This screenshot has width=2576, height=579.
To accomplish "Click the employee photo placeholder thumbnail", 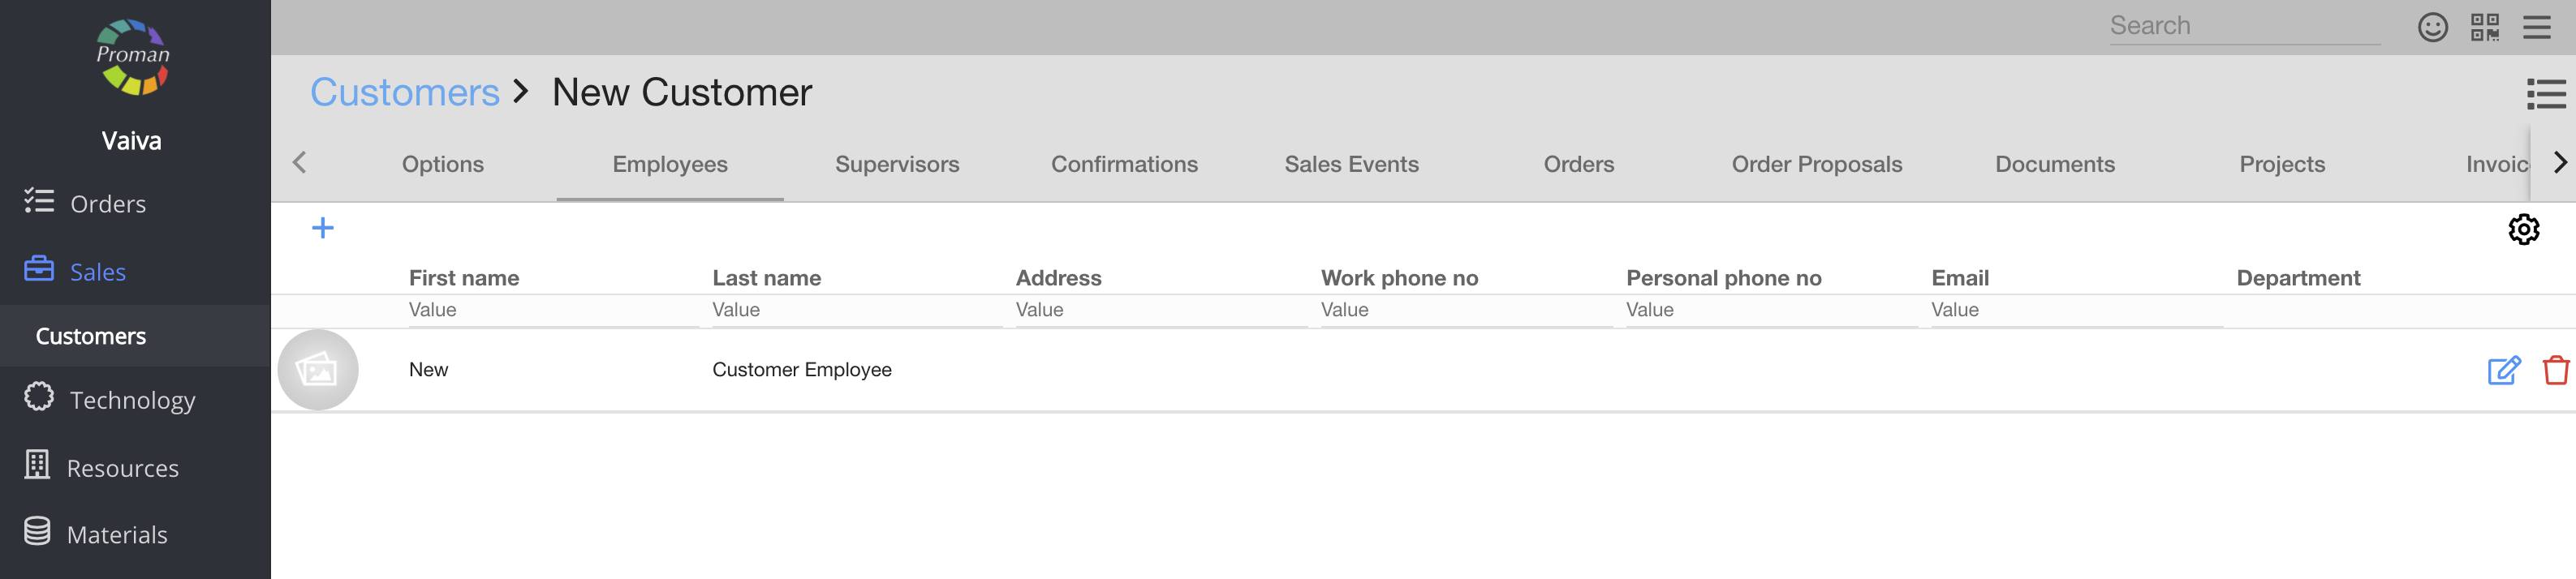I will click(x=318, y=370).
